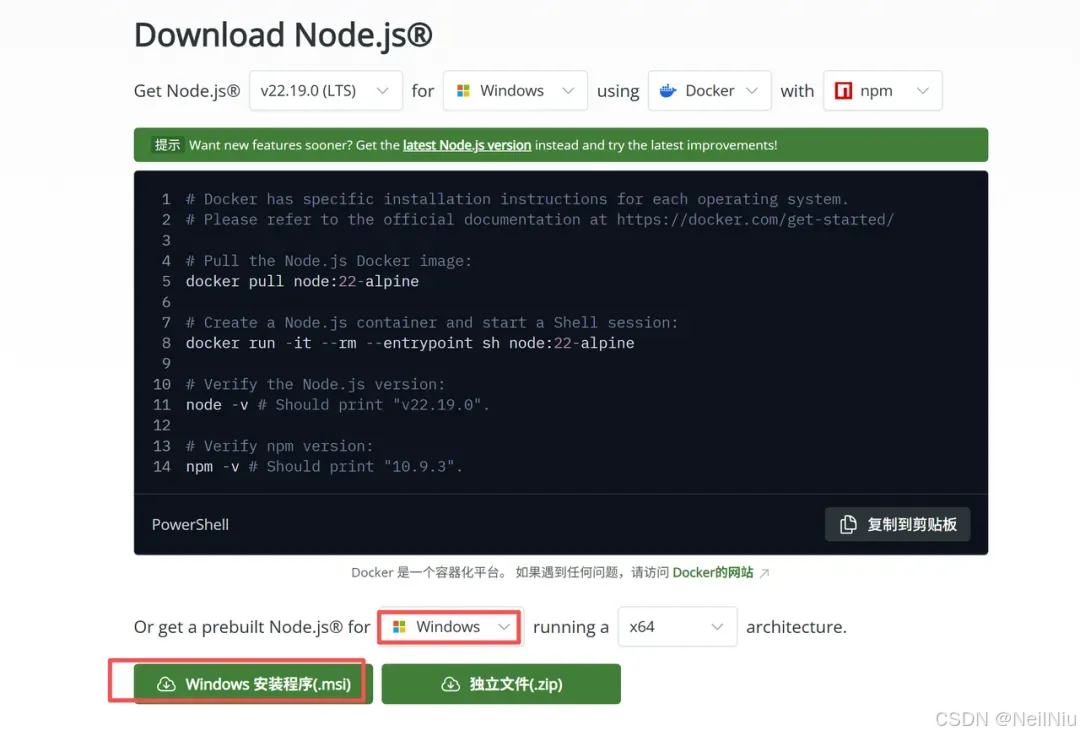1080x736 pixels.
Task: Click the PowerShell label below code
Action: tap(190, 525)
